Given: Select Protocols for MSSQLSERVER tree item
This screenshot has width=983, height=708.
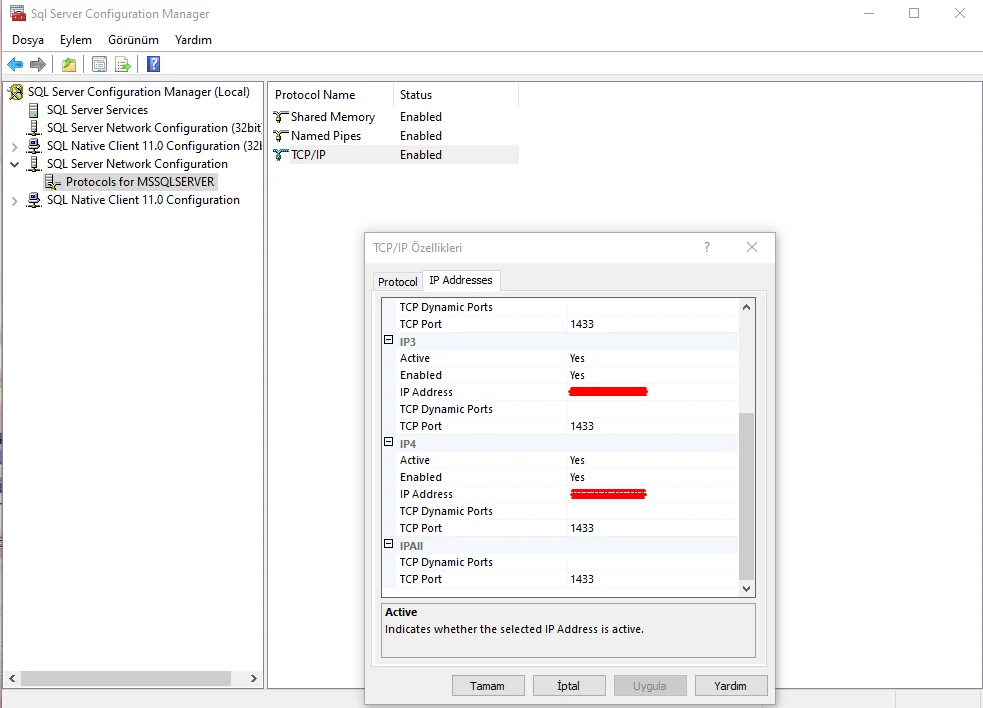Looking at the screenshot, I should click(x=140, y=182).
